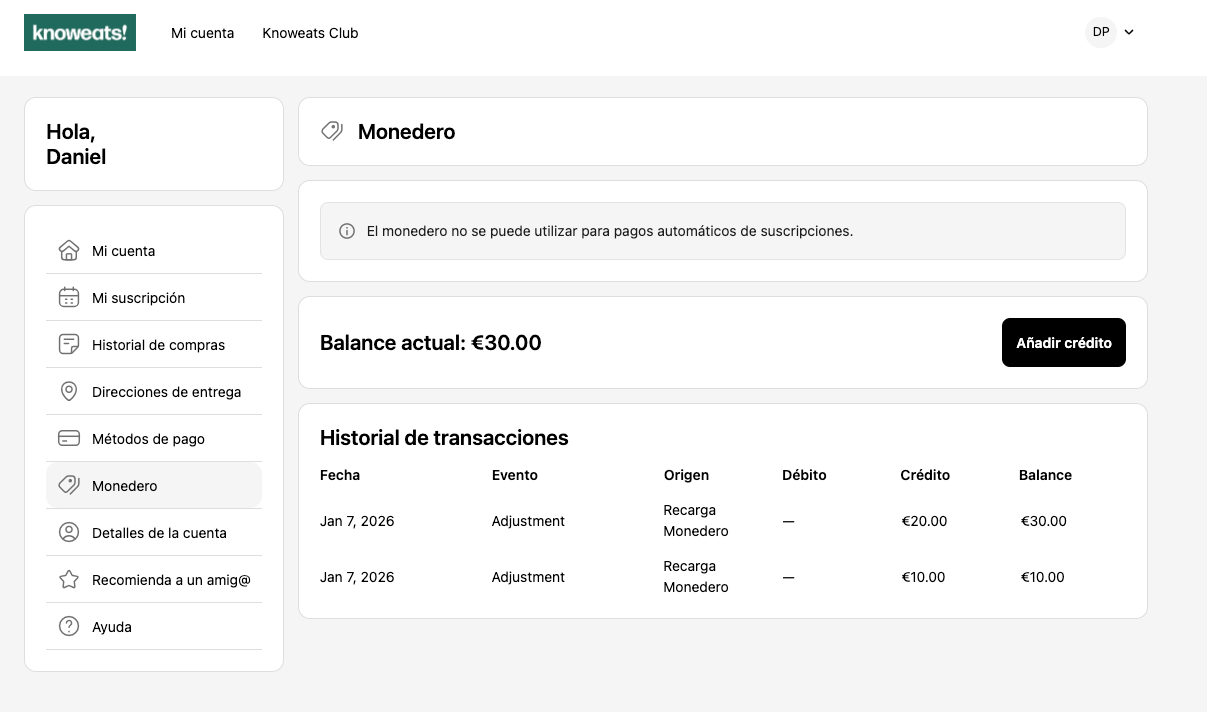Click the house icon beside Mi cuenta
1207x712 pixels.
pyautogui.click(x=68, y=250)
